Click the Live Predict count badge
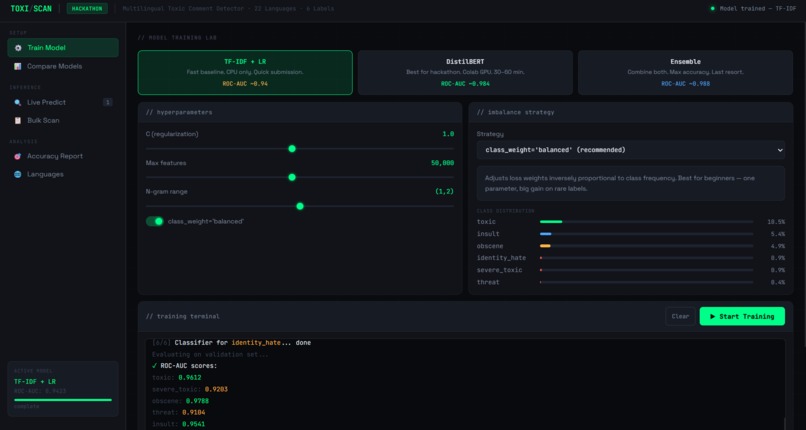806x430 pixels. coord(107,102)
